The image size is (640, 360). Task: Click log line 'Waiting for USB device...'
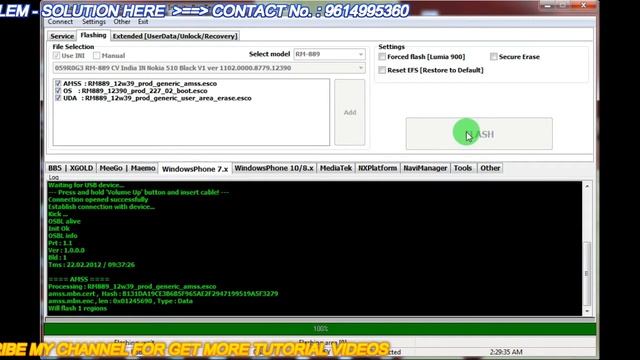(86, 185)
